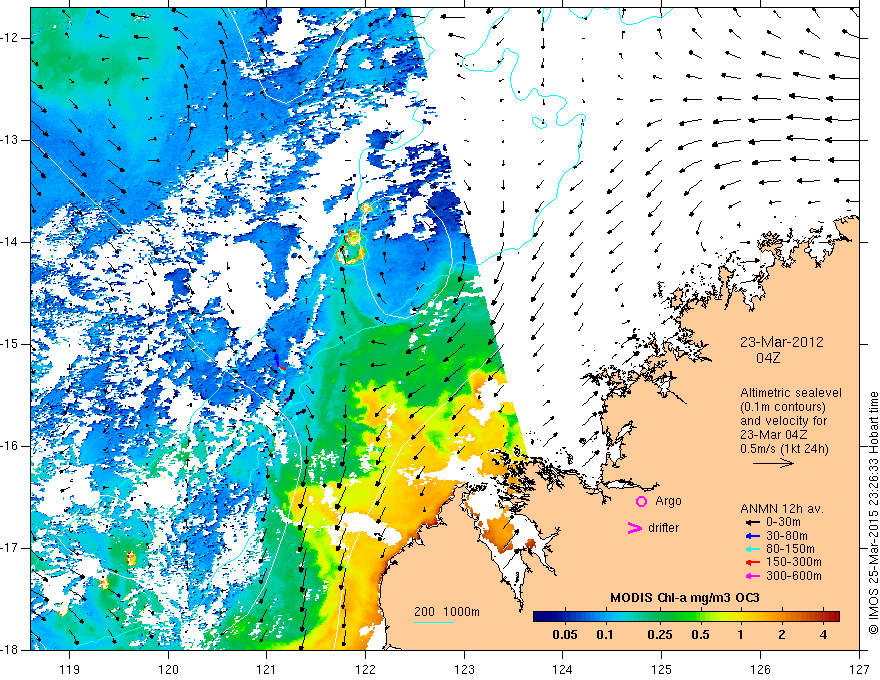Click the red-orange chlorophyll patch near 119.6E 17S
The image size is (880, 680).
(x=131, y=558)
